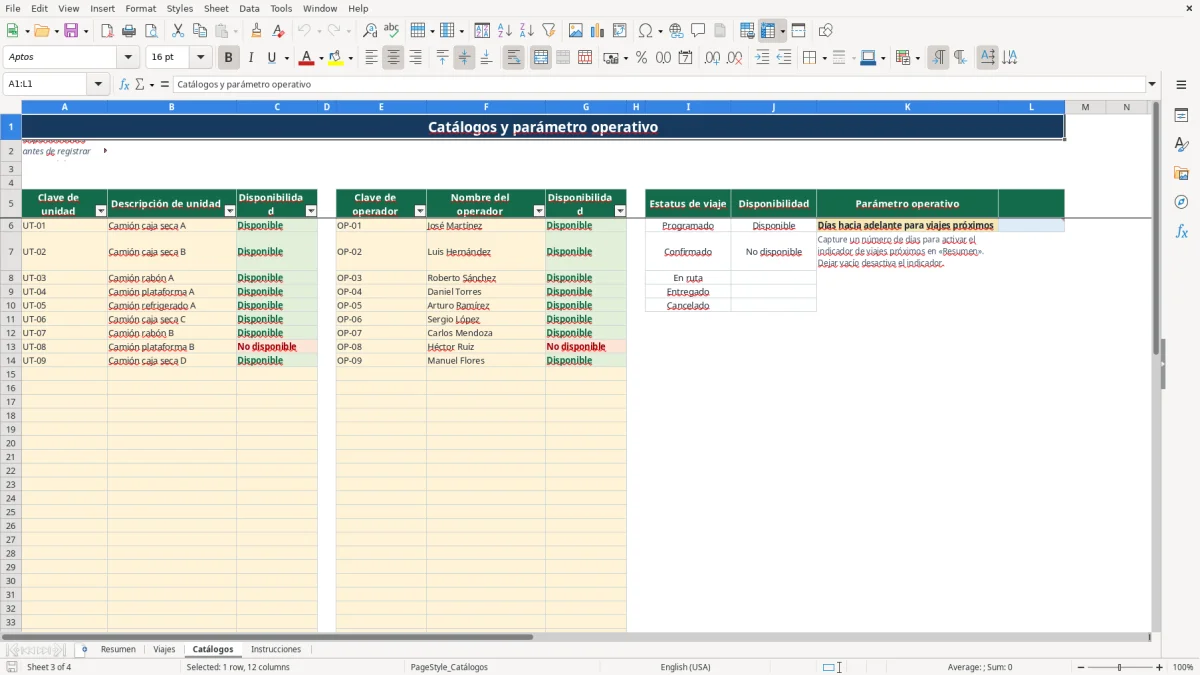Switch to the Instrucciones sheet tab
1200x675 pixels.
[x=275, y=649]
